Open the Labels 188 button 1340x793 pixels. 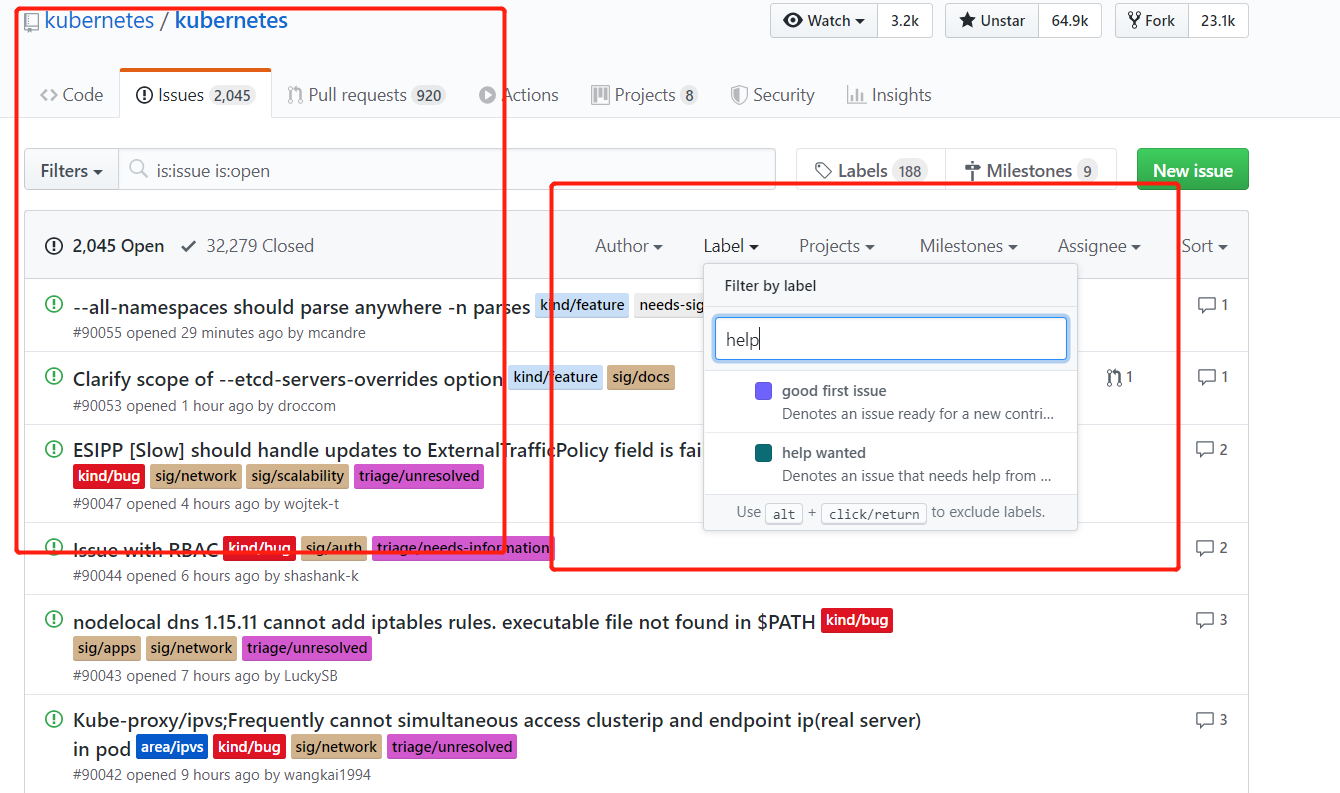(x=871, y=170)
